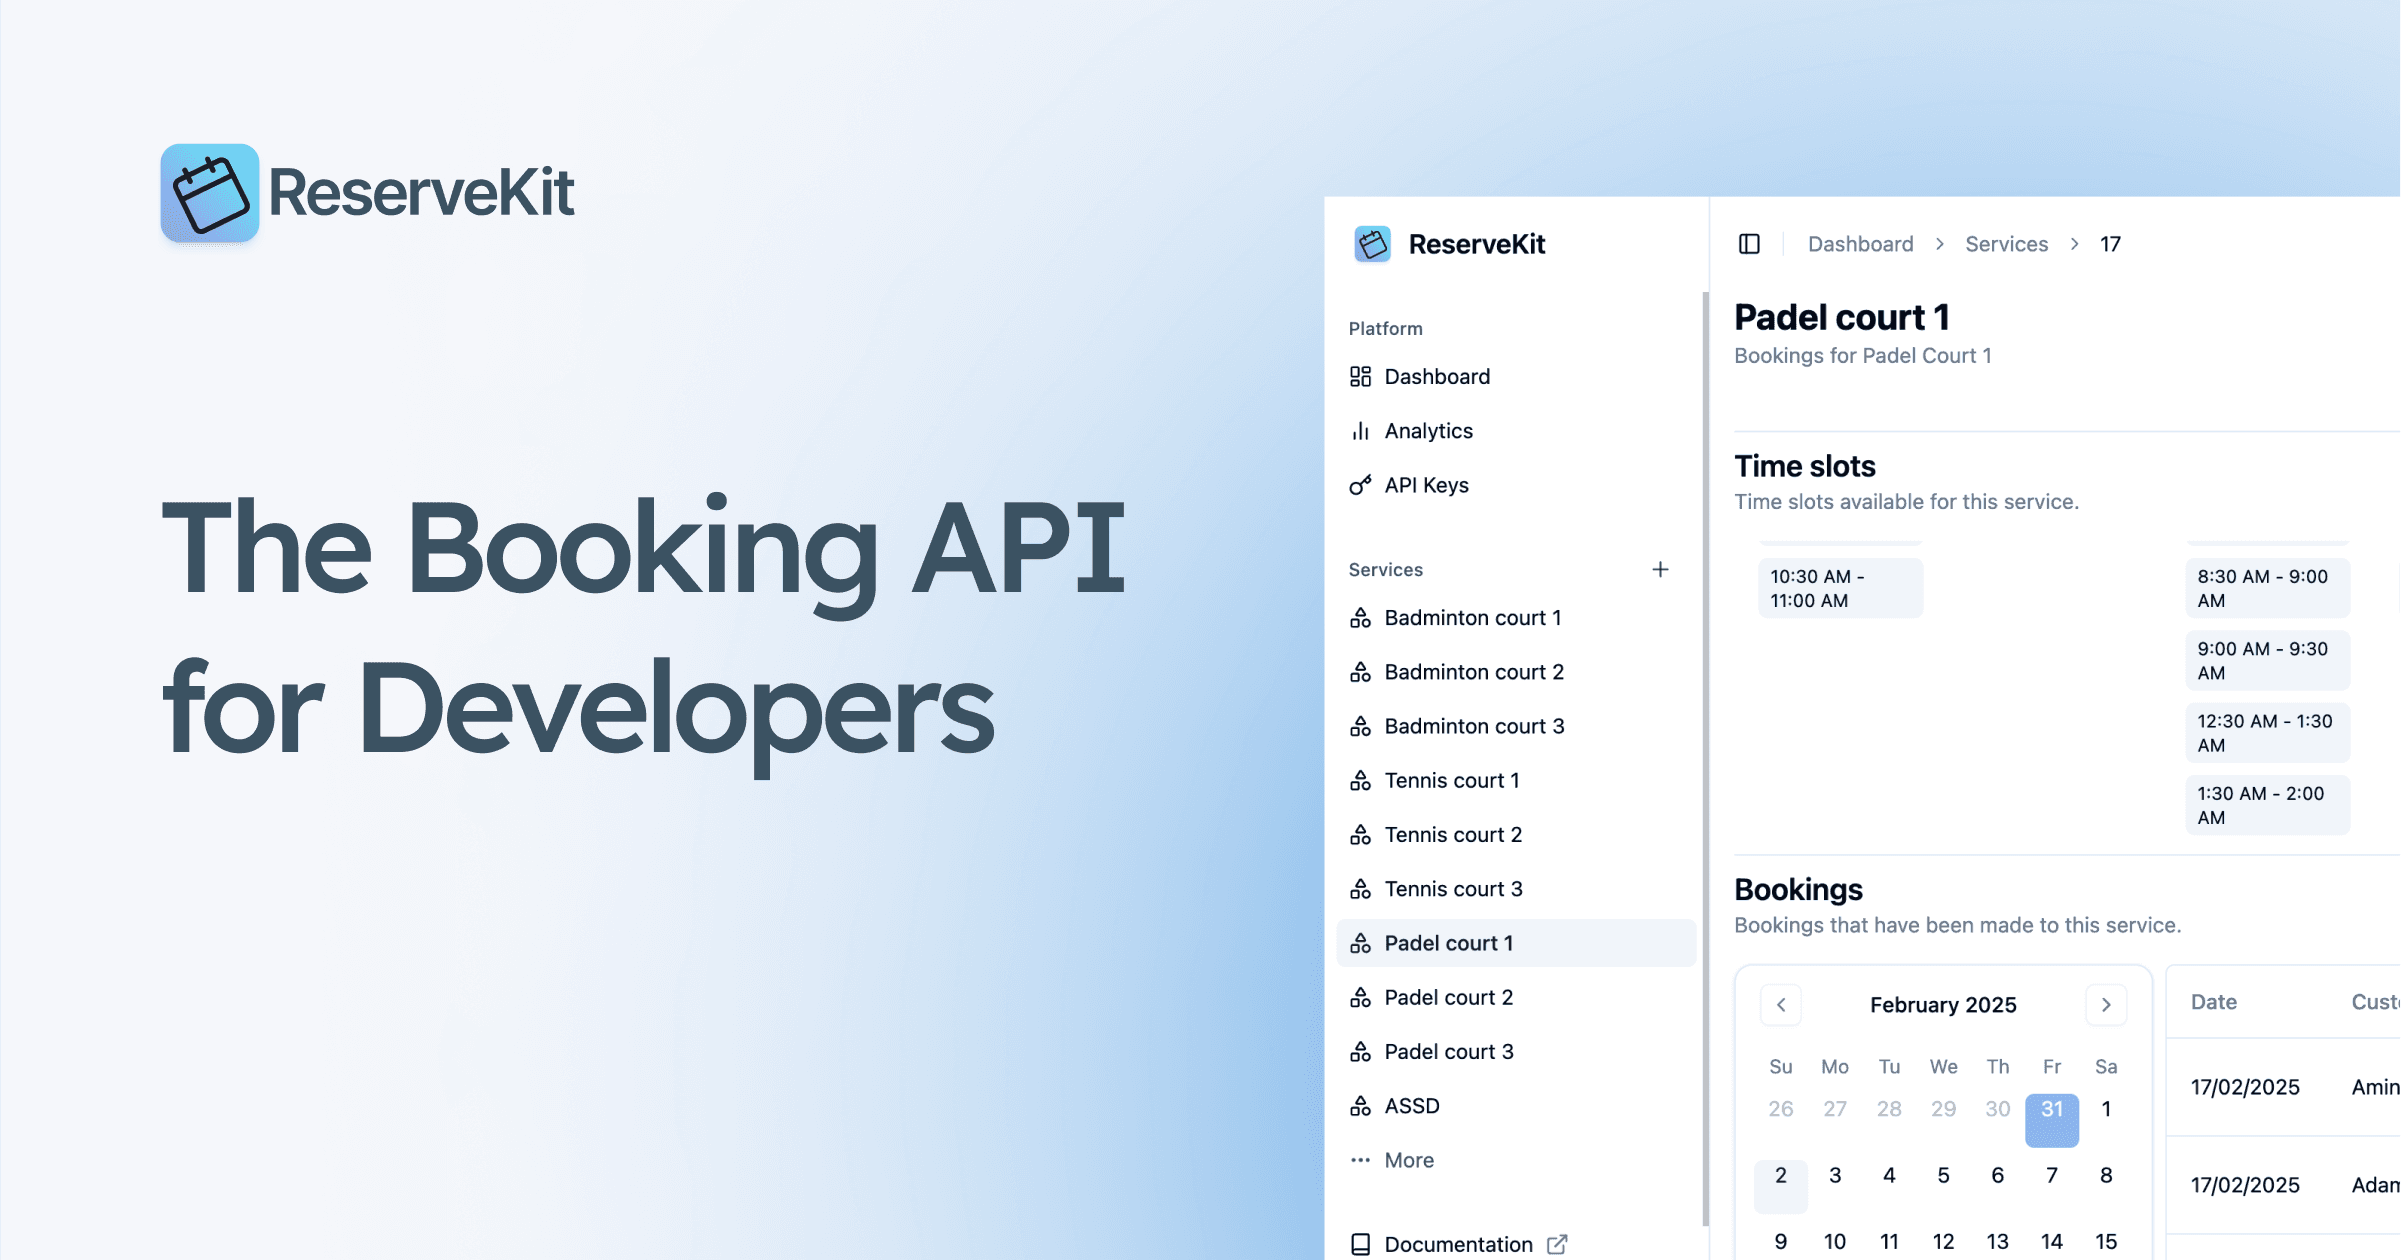The width and height of the screenshot is (2401, 1260).
Task: Click the Dashboard grid icon
Action: [1360, 377]
